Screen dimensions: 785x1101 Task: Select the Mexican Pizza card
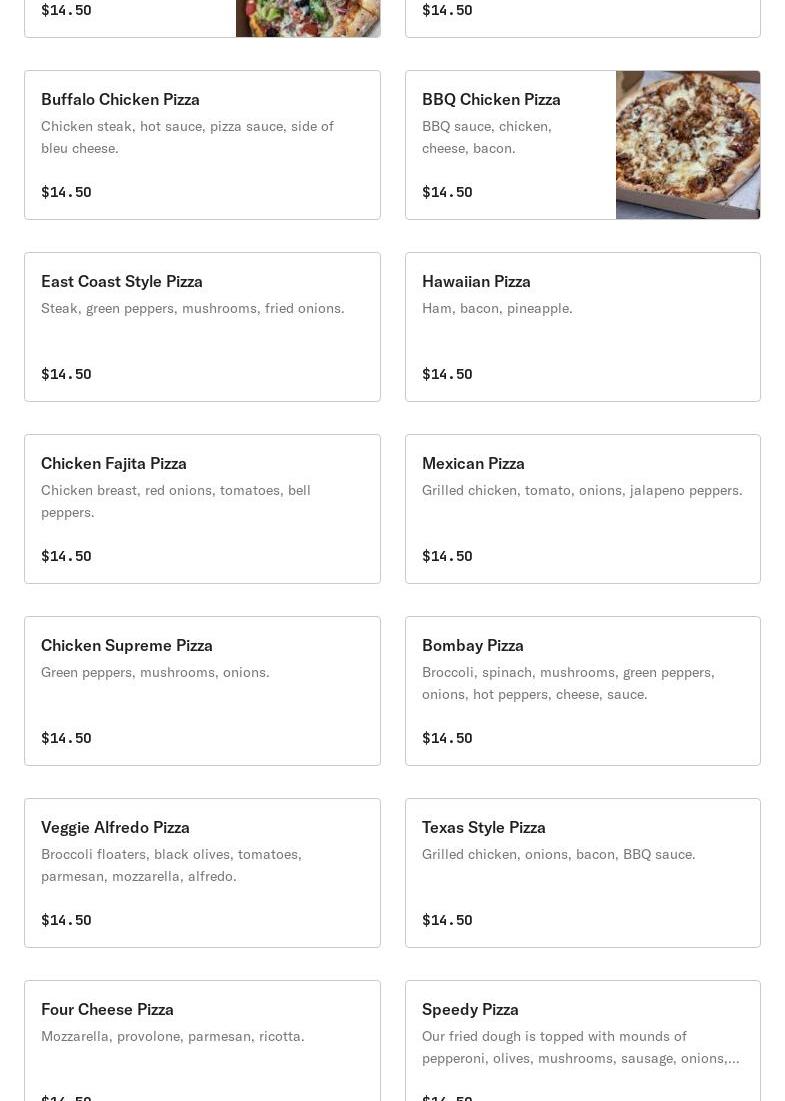(582, 509)
